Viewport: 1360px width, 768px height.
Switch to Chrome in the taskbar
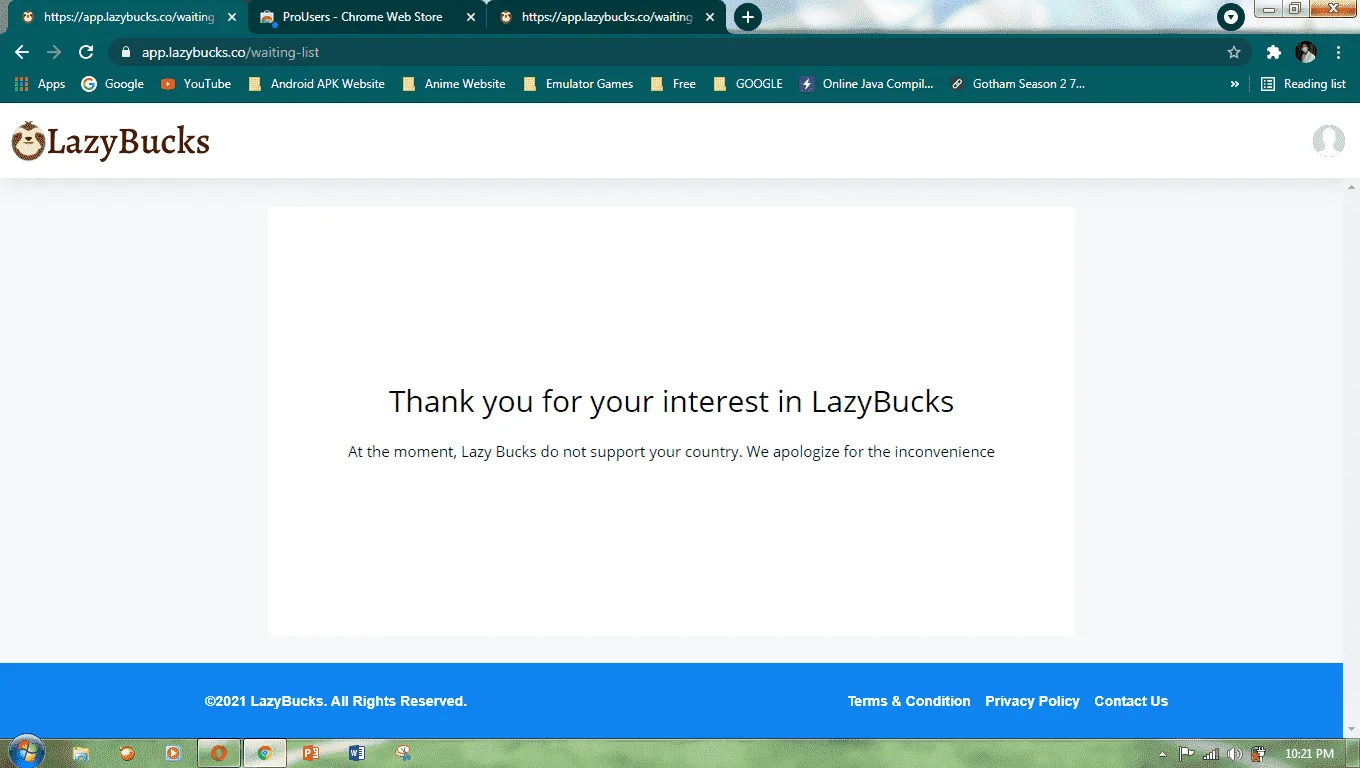click(x=265, y=753)
